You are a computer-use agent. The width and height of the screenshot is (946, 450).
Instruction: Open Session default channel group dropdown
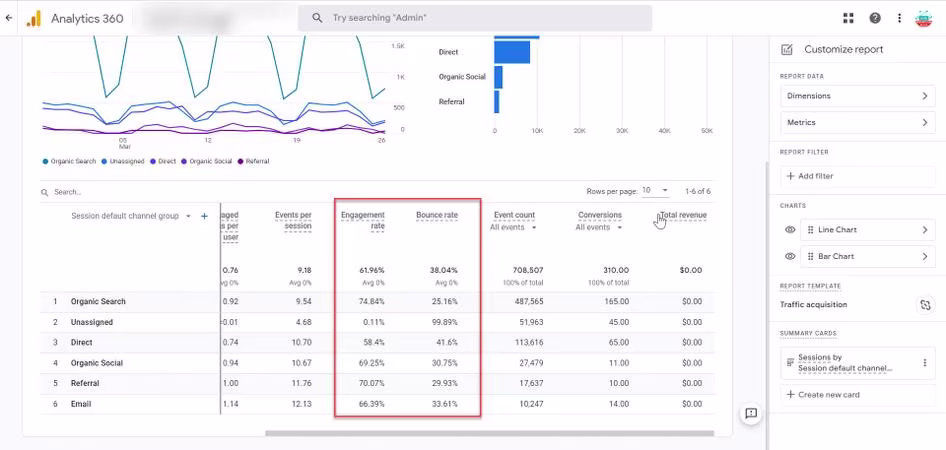click(131, 216)
